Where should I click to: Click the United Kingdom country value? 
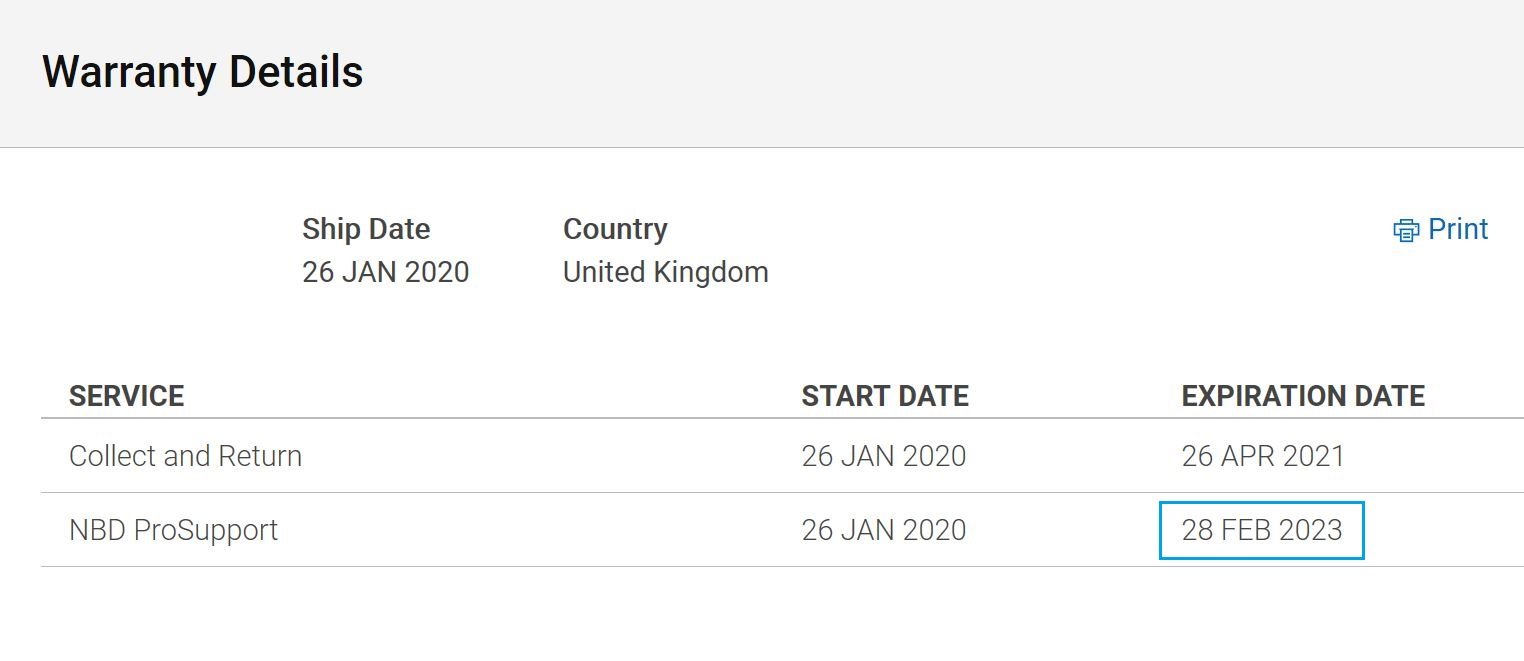click(x=666, y=272)
